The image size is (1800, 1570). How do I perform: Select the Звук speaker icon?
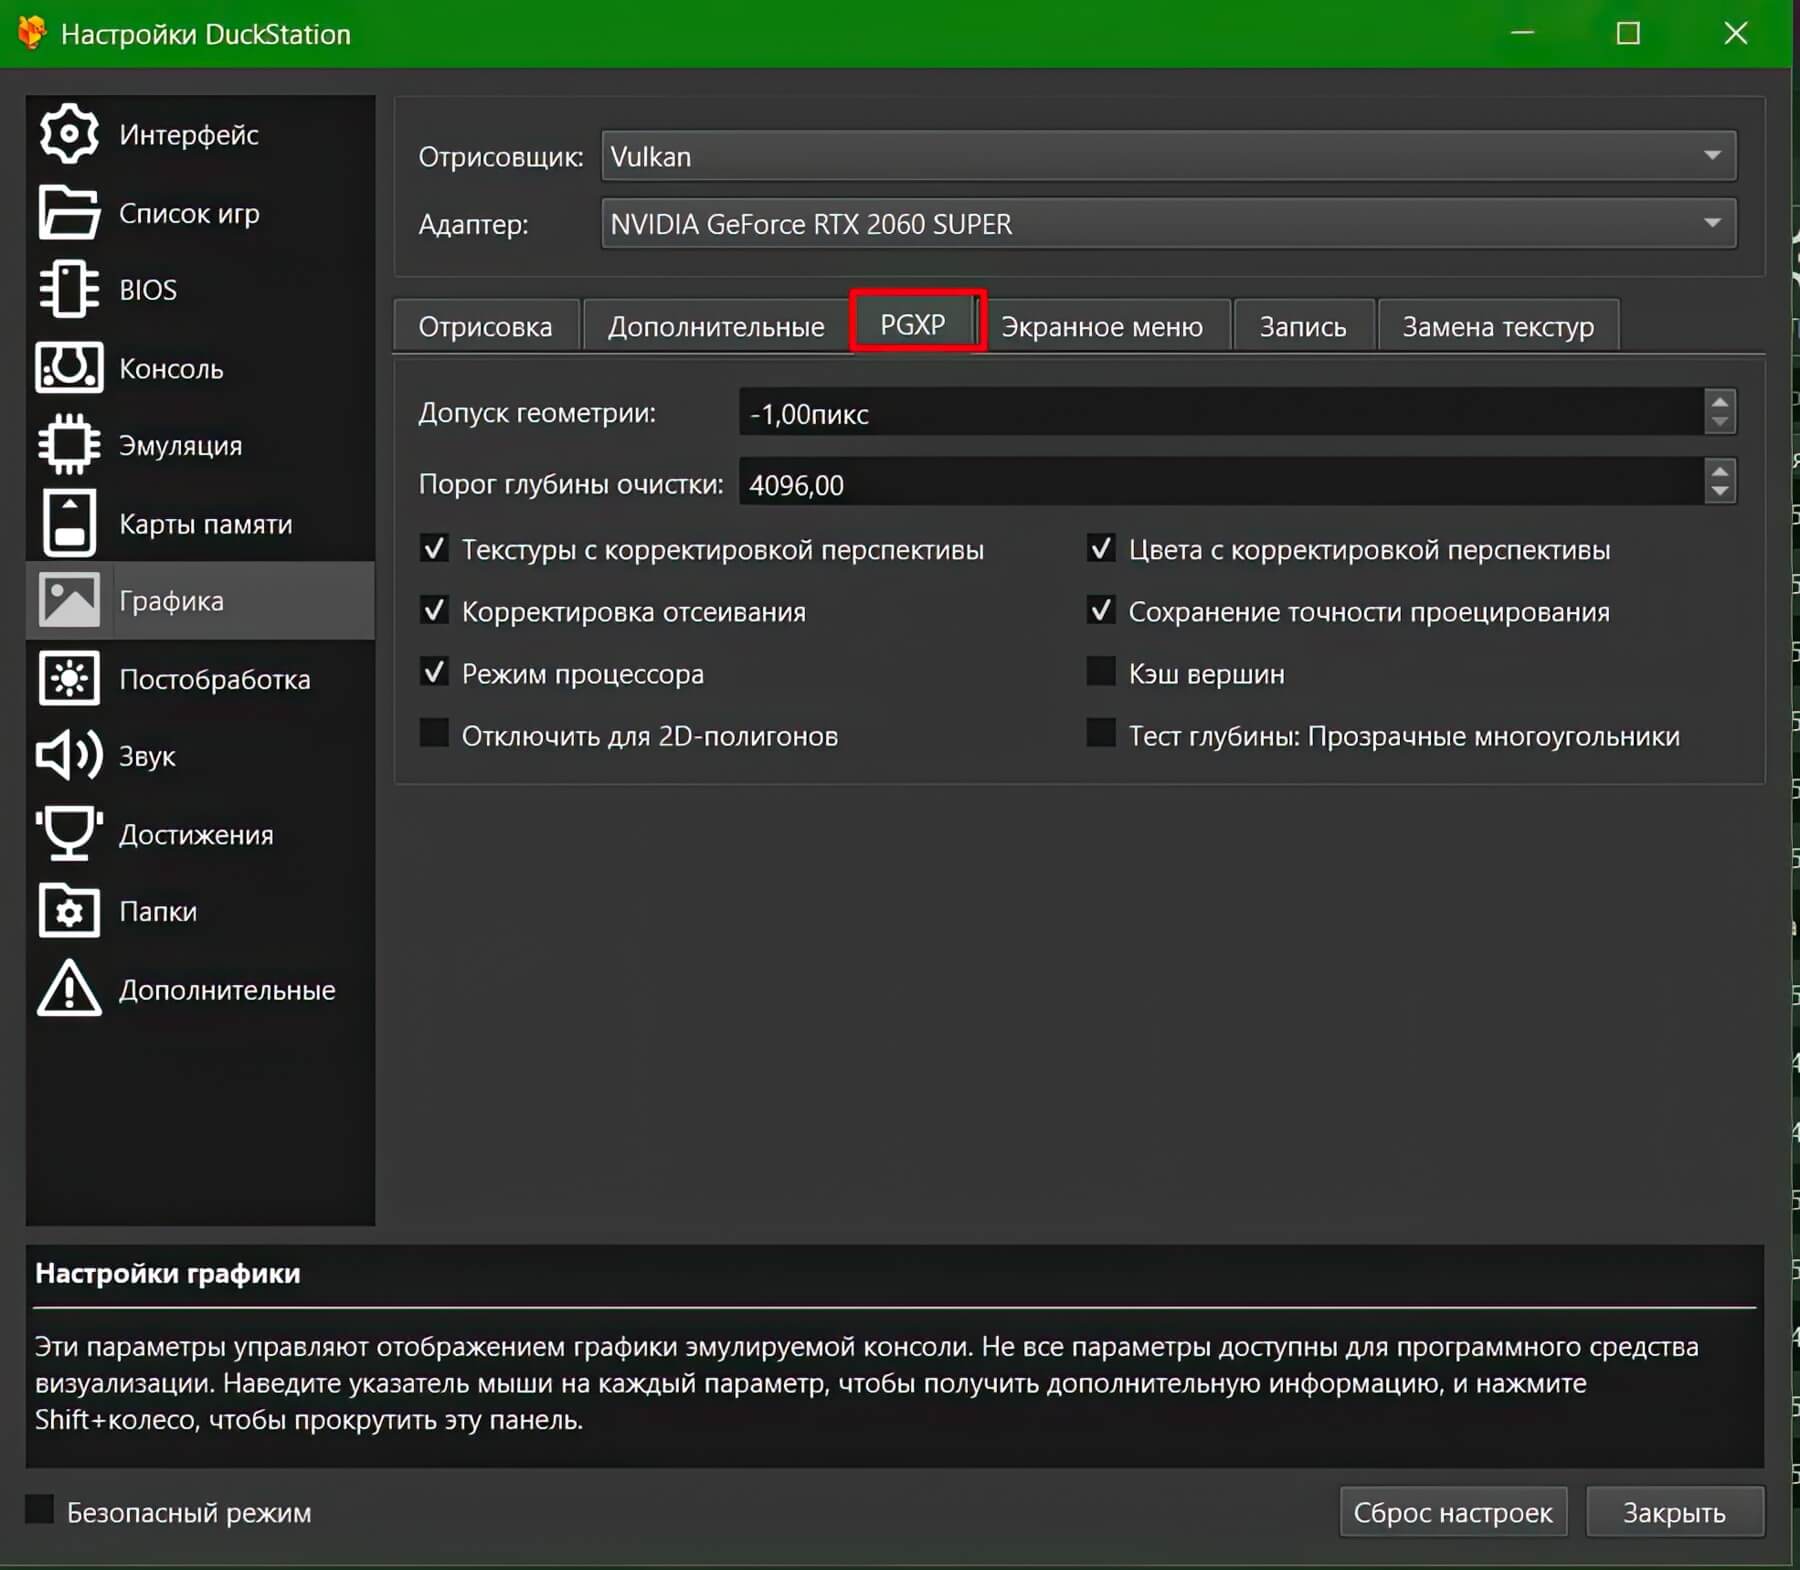pyautogui.click(x=69, y=756)
